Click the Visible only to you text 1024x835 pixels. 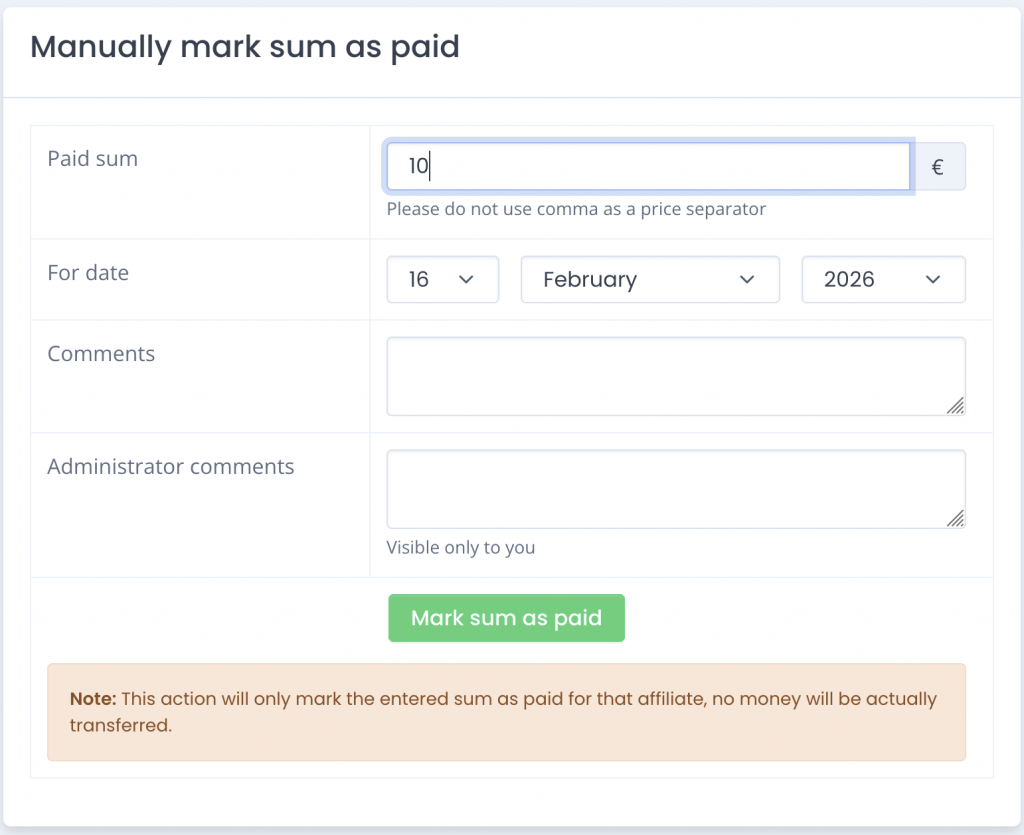(461, 547)
